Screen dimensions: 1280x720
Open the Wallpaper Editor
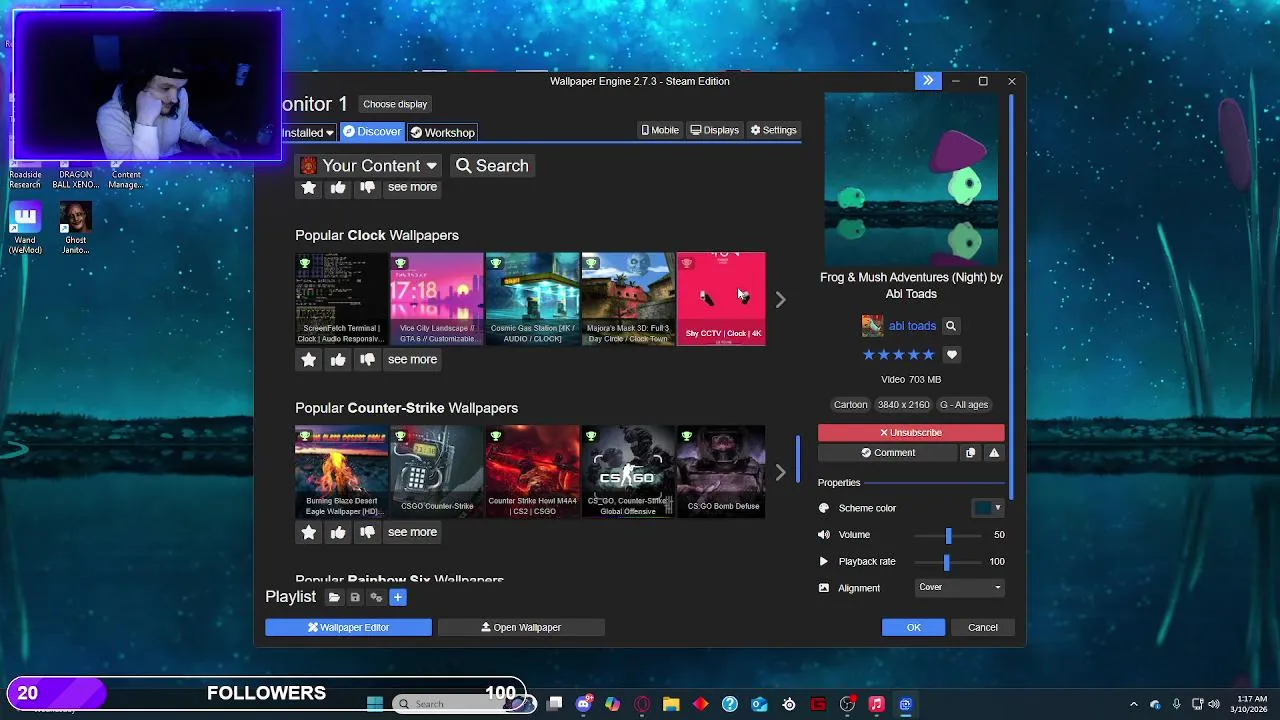(x=348, y=628)
